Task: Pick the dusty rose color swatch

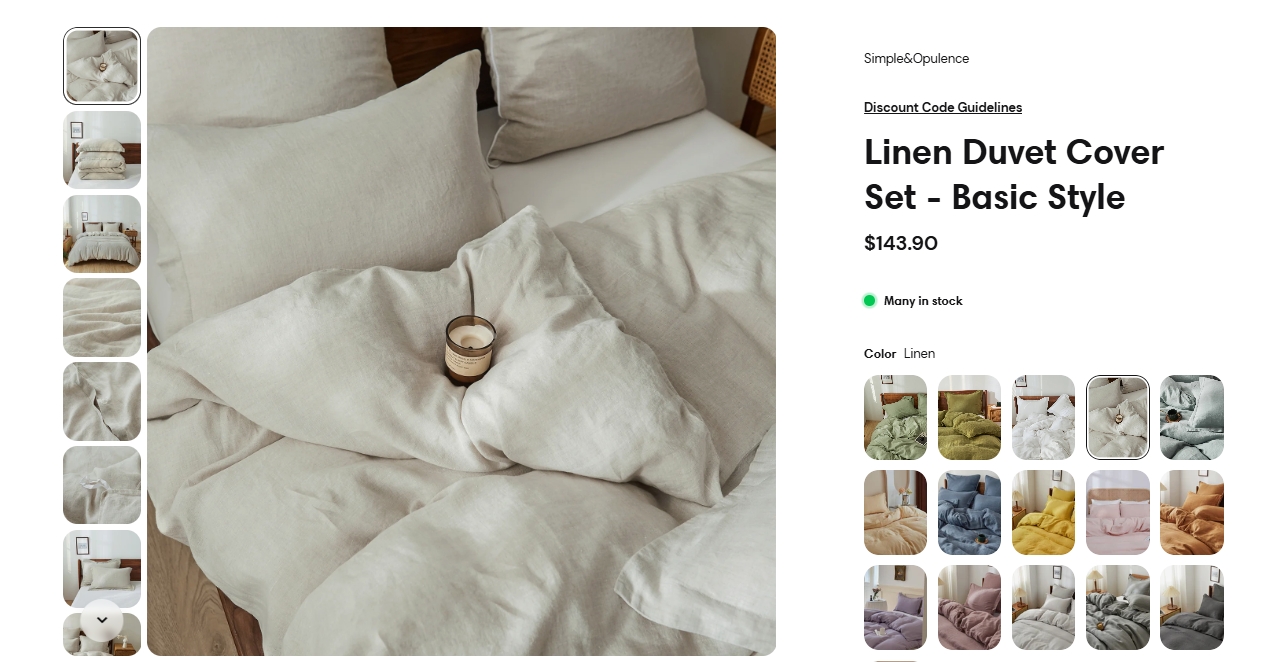Action: pos(970,607)
